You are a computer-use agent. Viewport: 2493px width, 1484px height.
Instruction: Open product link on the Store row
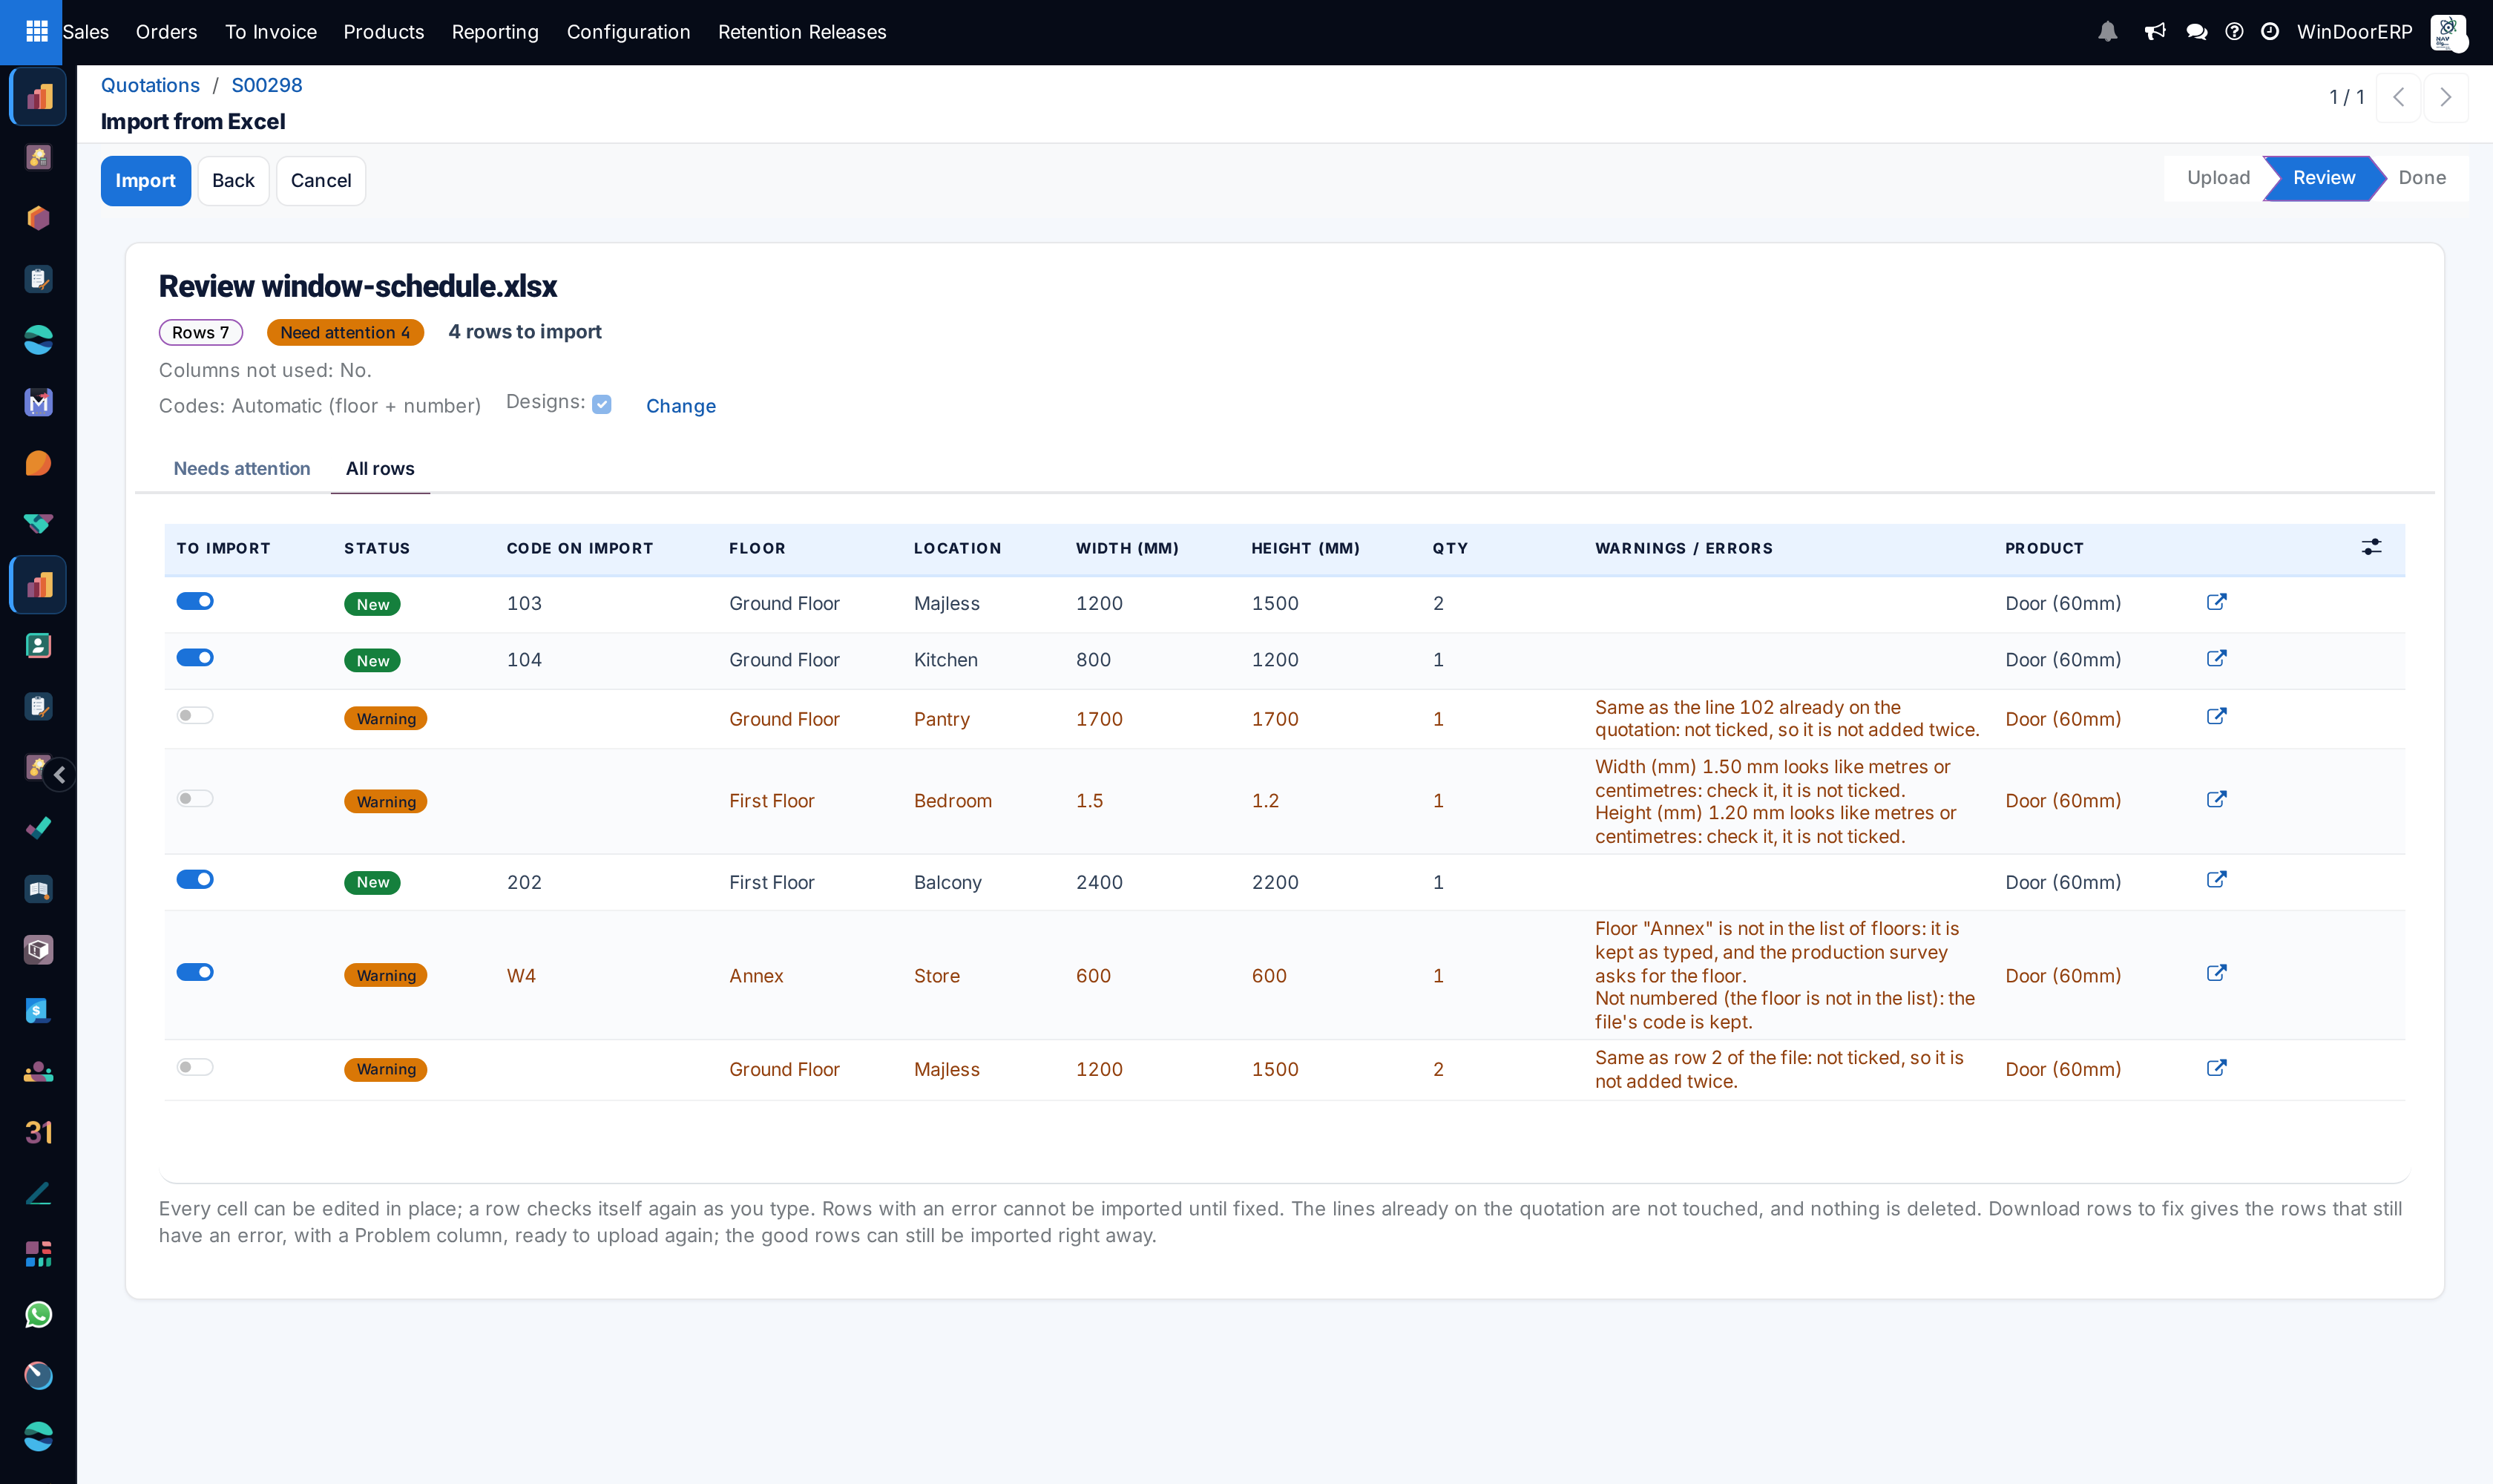click(2216, 973)
